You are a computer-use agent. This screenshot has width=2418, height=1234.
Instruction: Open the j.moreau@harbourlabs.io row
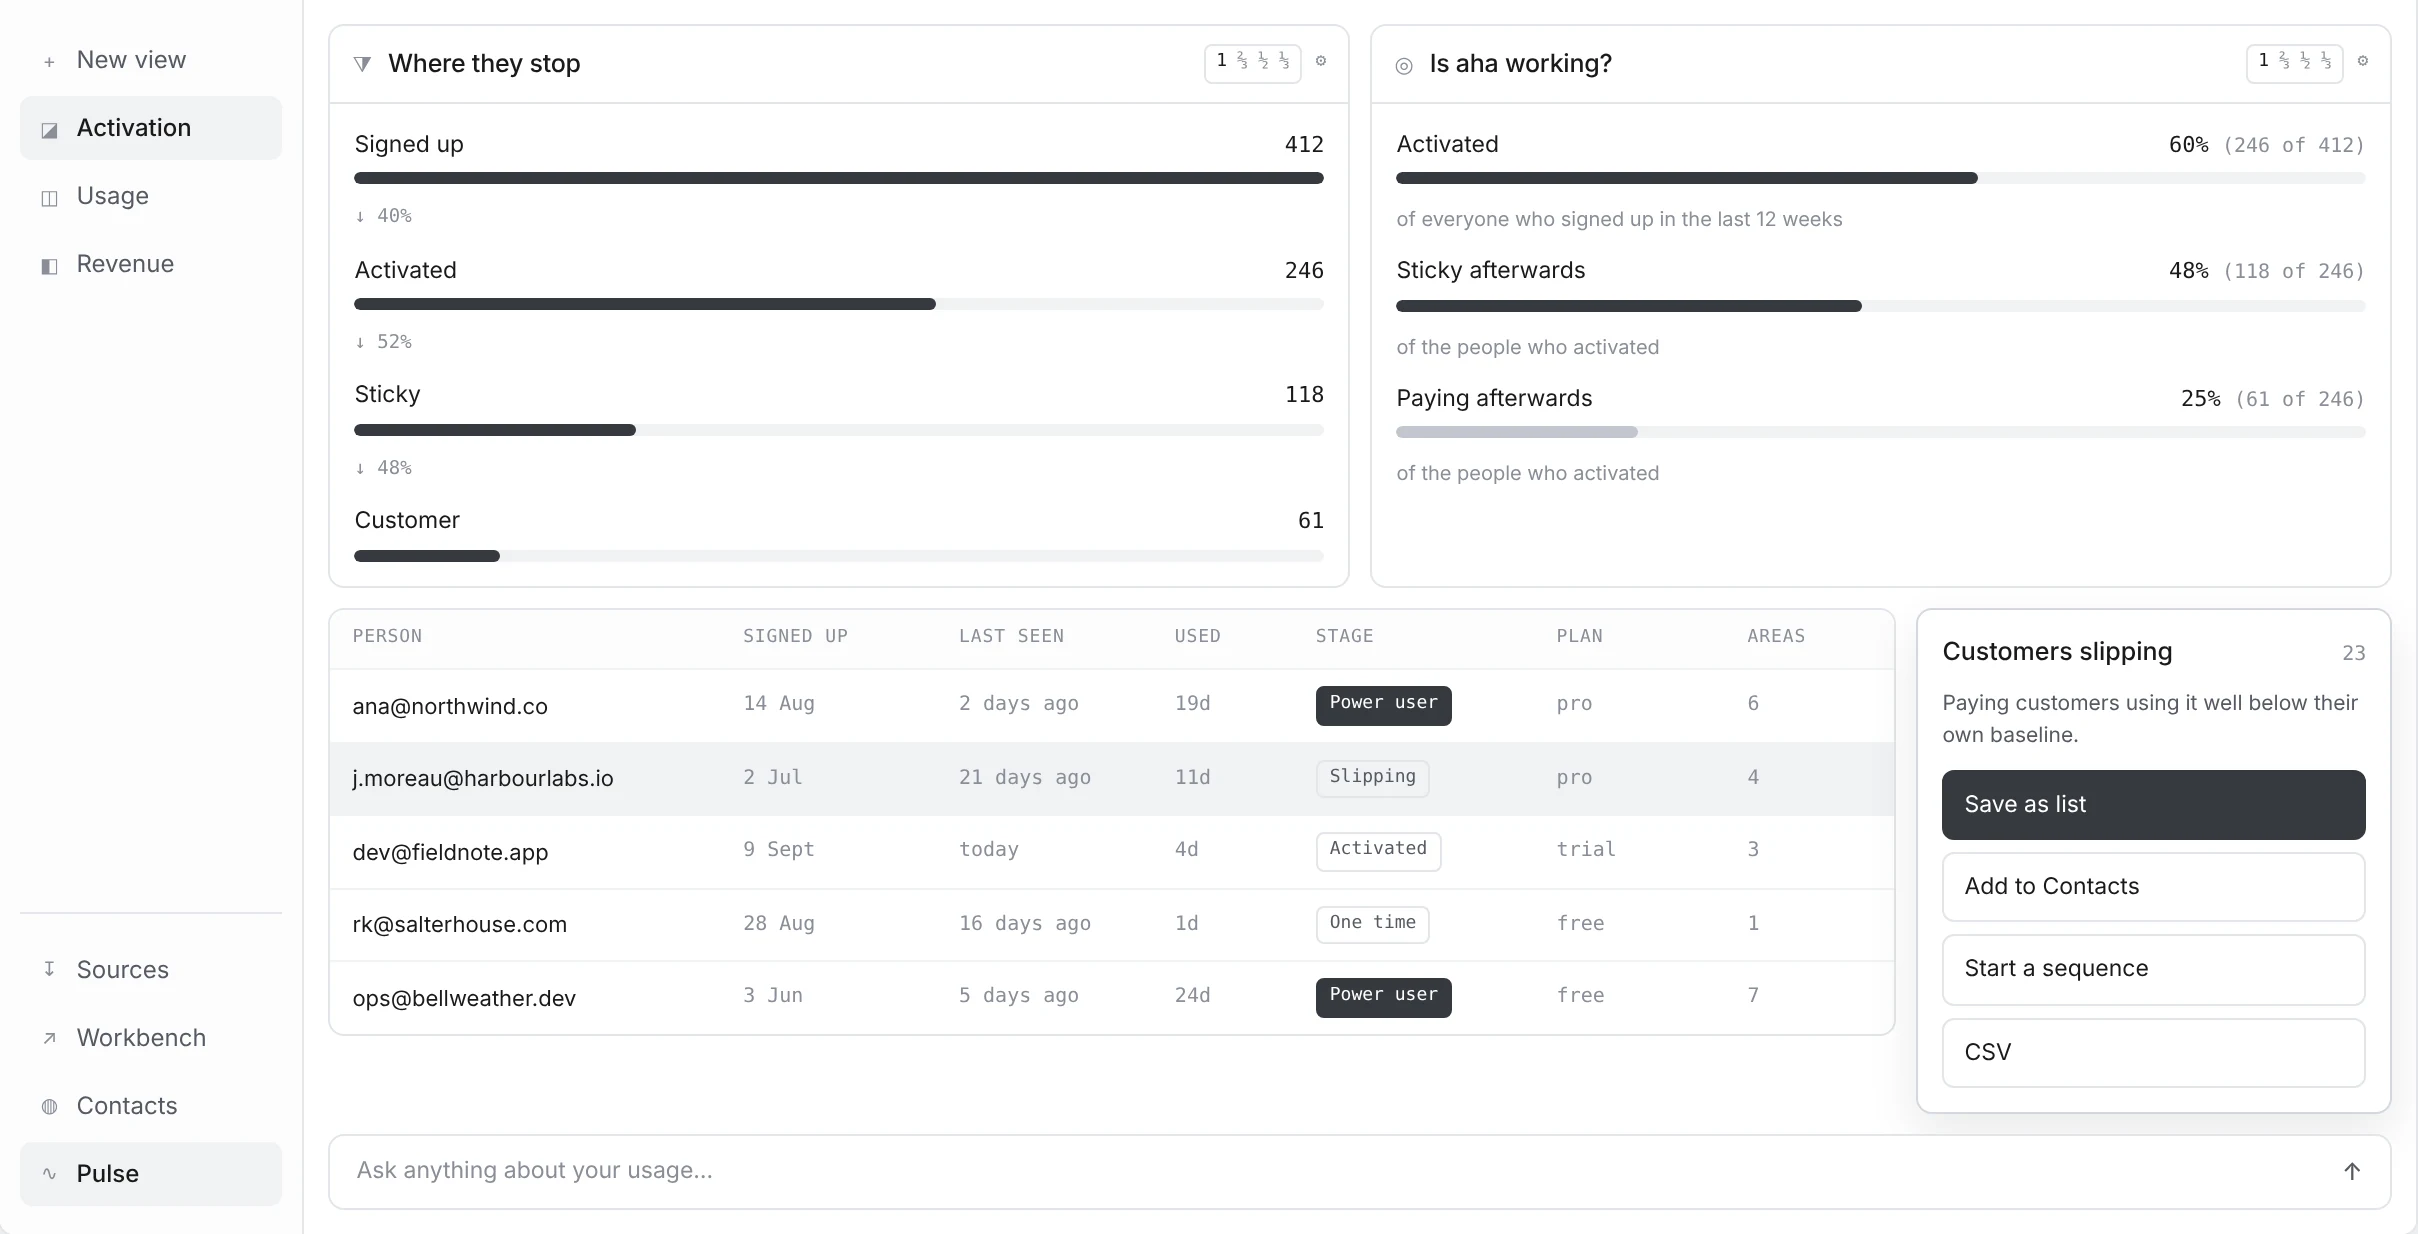pyautogui.click(x=1112, y=779)
